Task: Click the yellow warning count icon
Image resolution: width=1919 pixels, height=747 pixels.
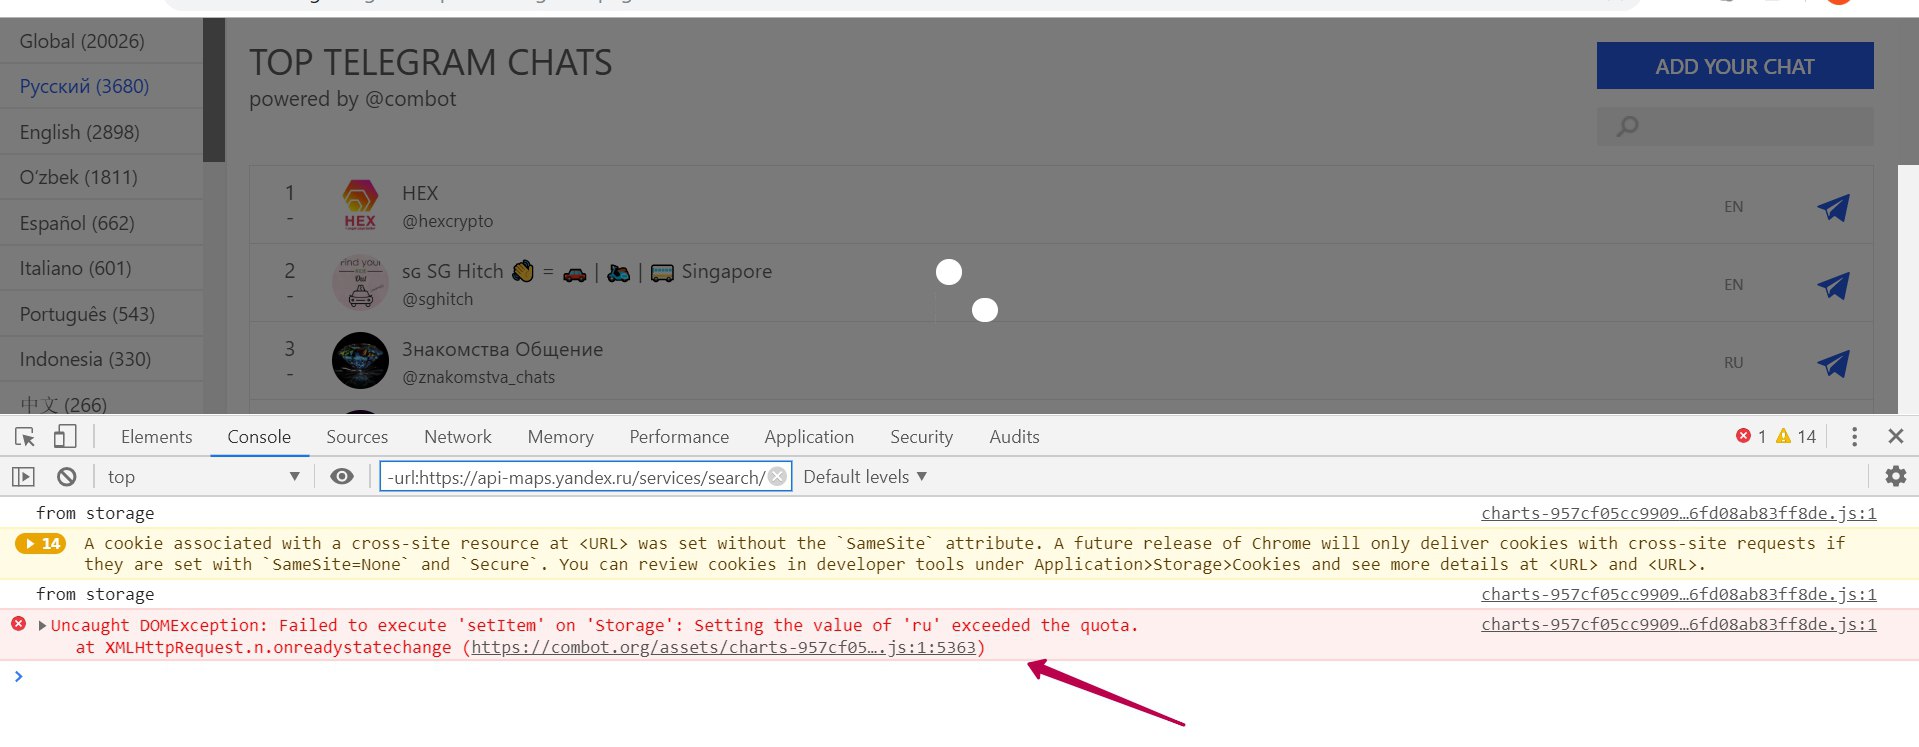Action: tap(1783, 436)
